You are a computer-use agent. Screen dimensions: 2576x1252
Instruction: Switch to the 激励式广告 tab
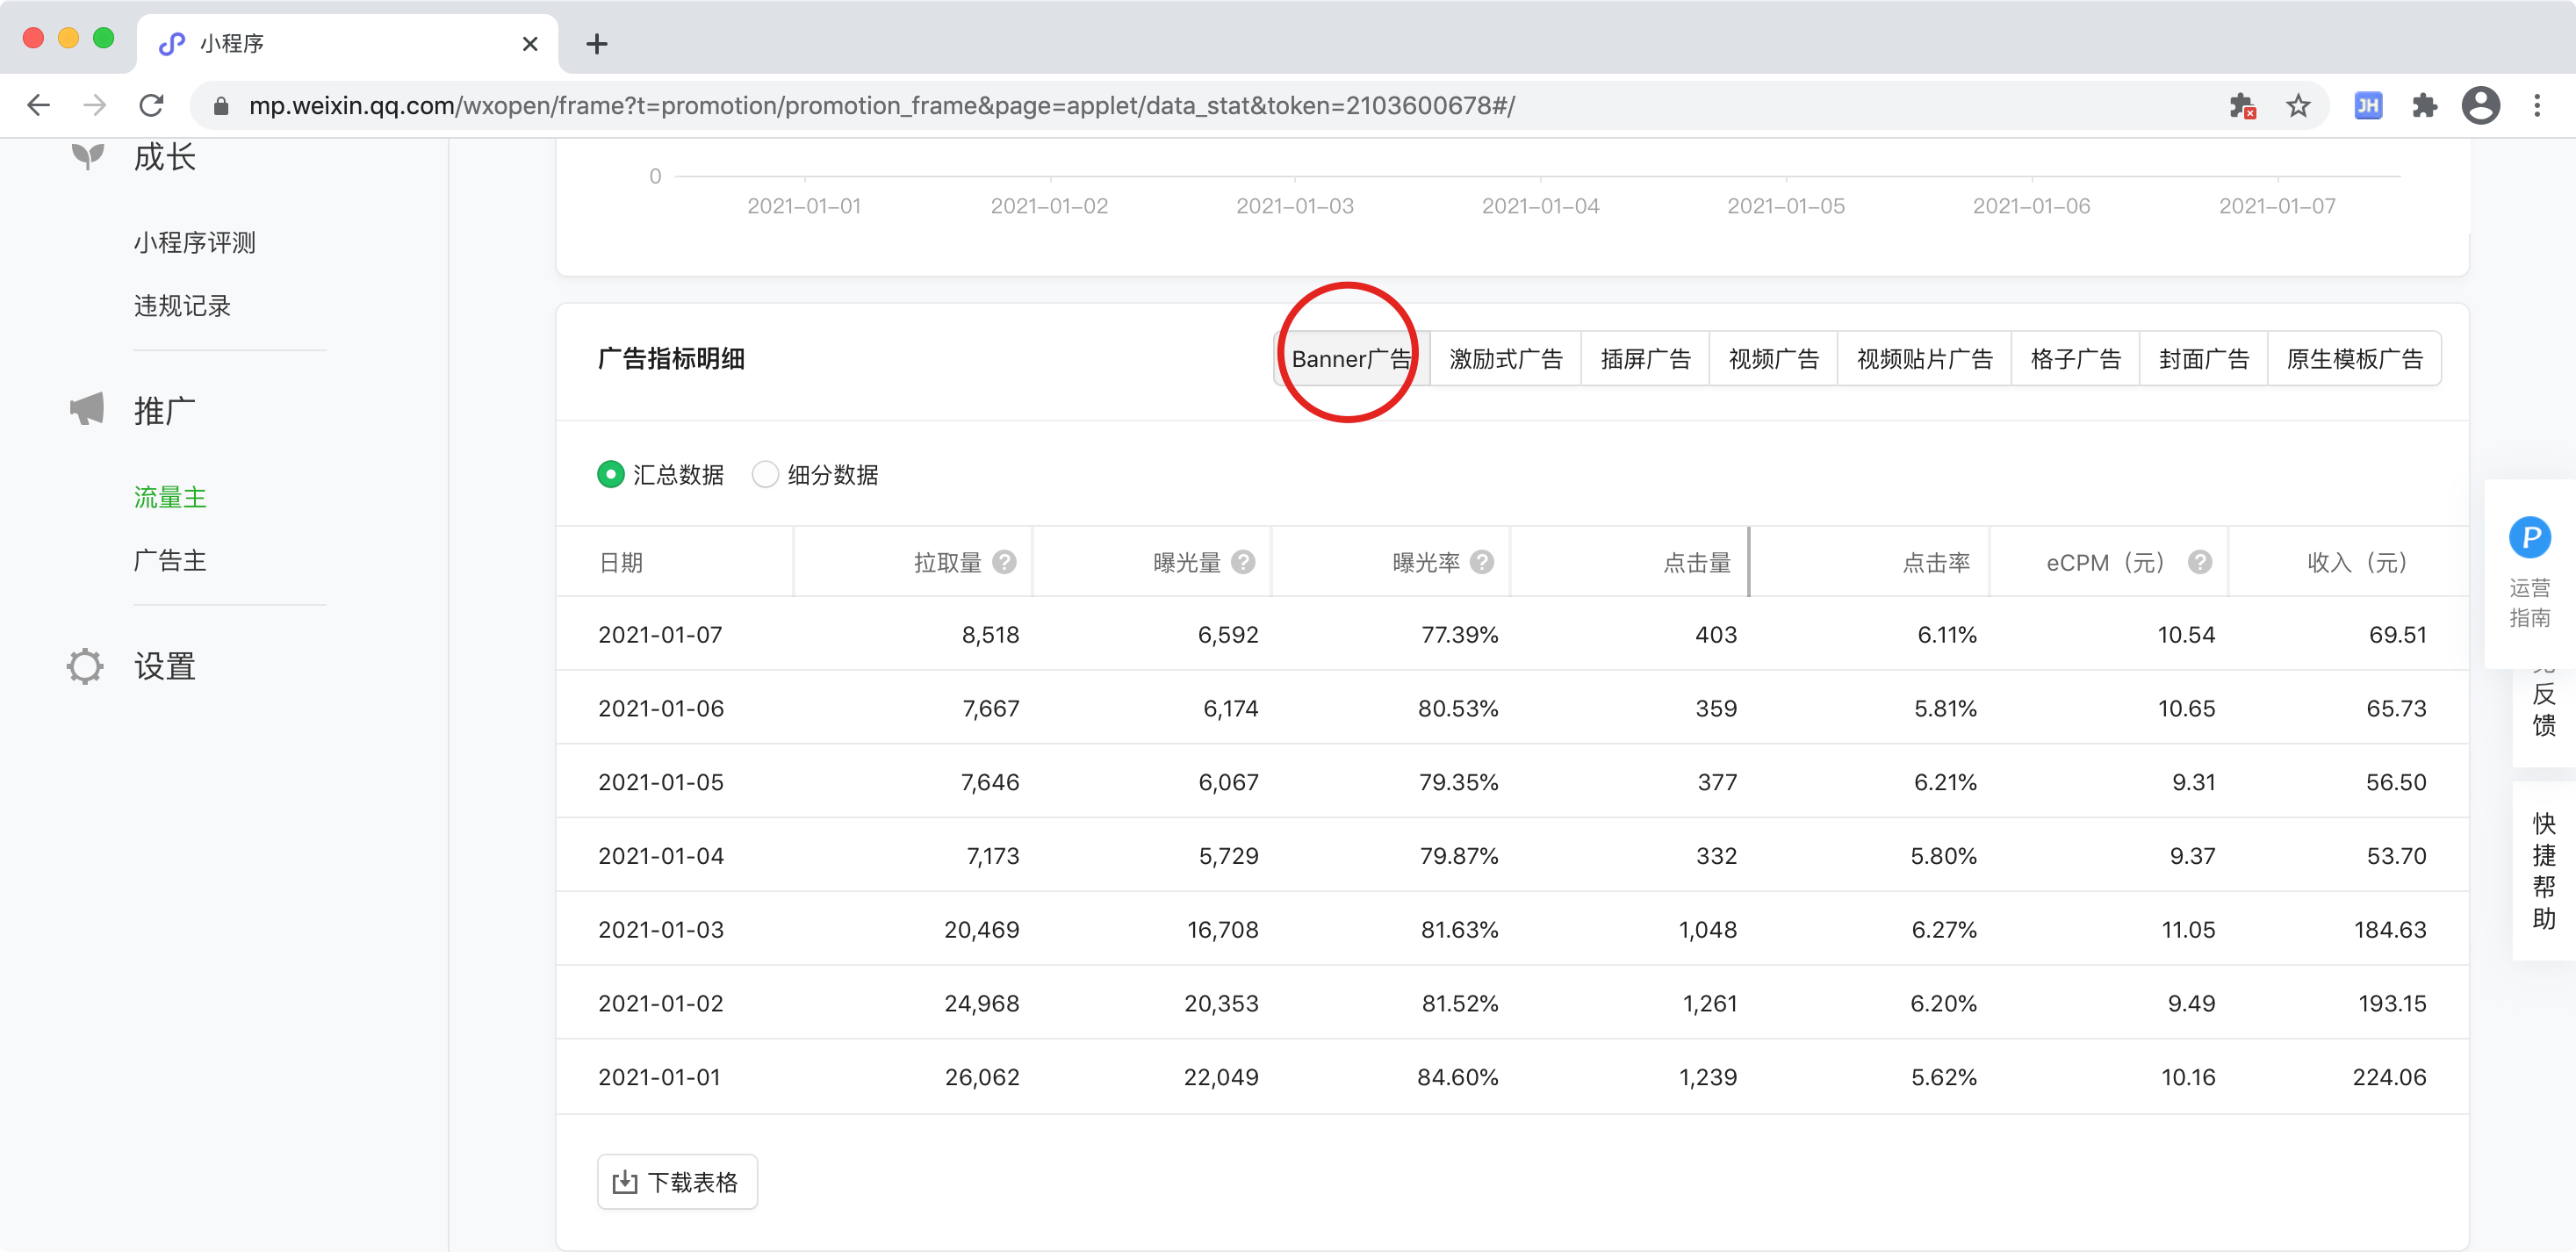[1505, 359]
